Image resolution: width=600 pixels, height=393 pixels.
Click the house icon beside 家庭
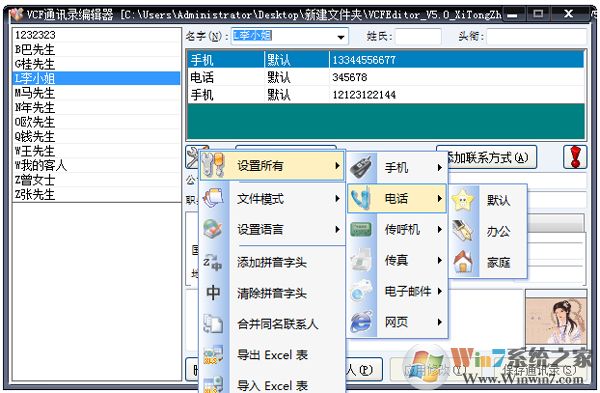click(x=463, y=262)
